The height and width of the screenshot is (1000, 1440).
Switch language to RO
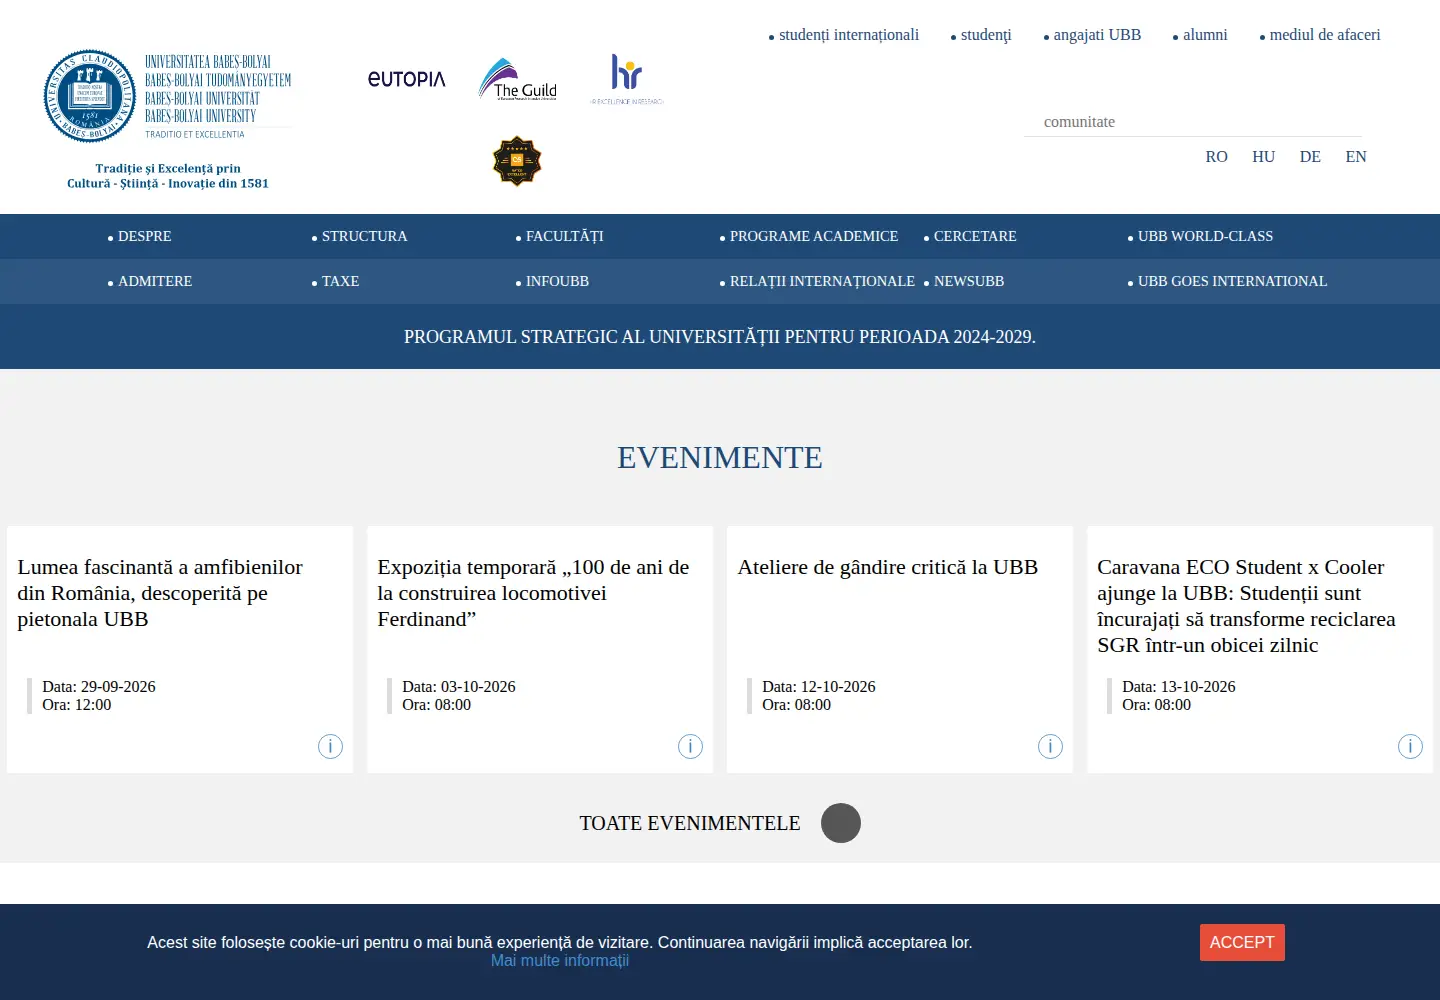[1216, 157]
